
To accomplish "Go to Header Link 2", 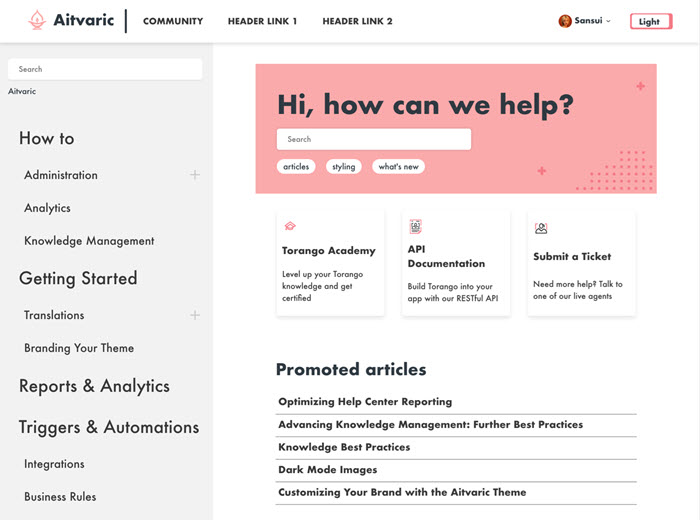I will pos(357,21).
